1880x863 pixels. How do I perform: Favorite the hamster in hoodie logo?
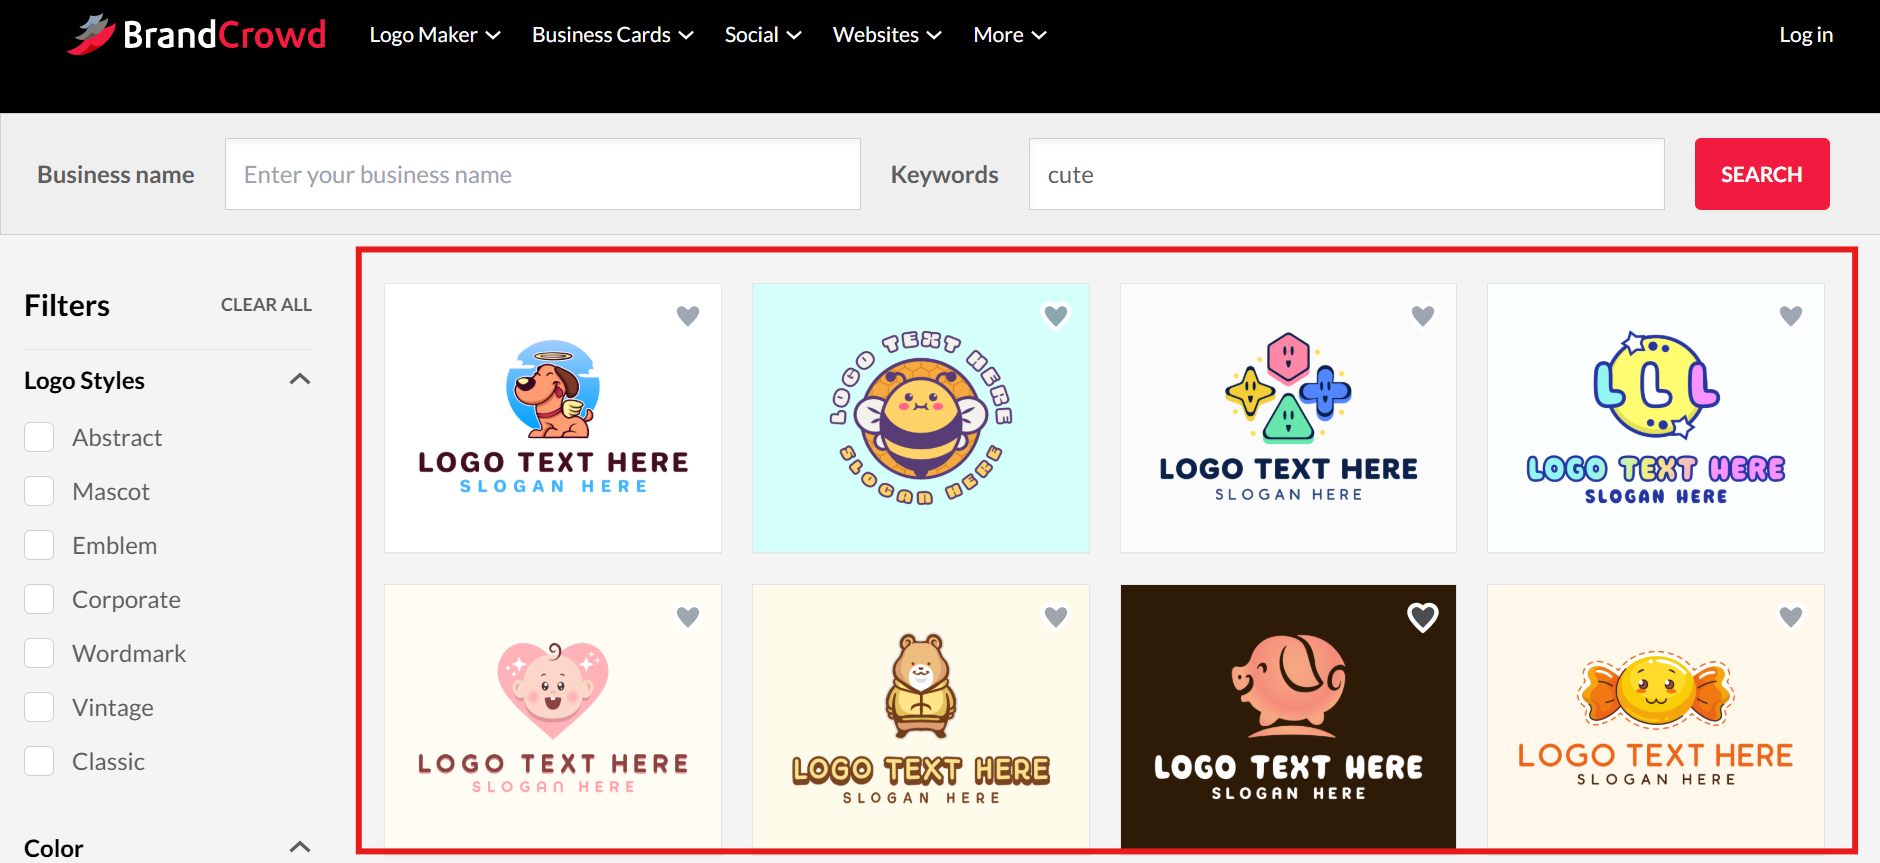(1056, 617)
